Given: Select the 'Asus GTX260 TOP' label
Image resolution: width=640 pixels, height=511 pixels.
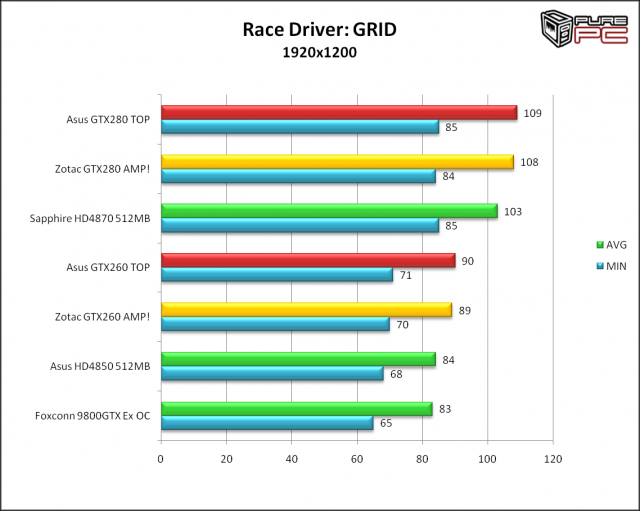Looking at the screenshot, I should (x=108, y=267).
